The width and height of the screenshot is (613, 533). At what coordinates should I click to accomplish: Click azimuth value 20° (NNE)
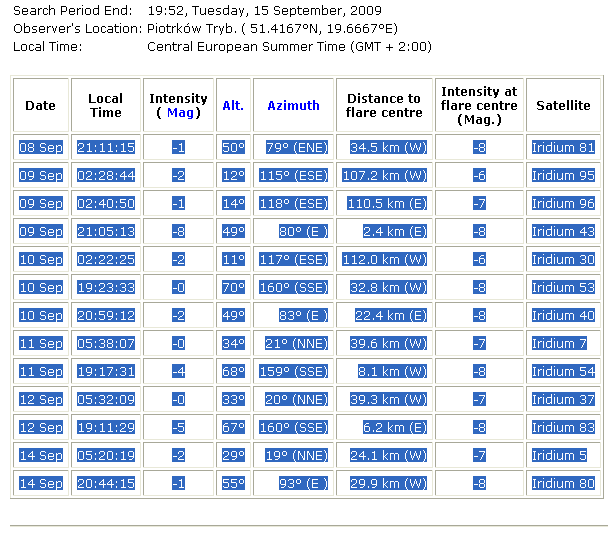coord(296,399)
